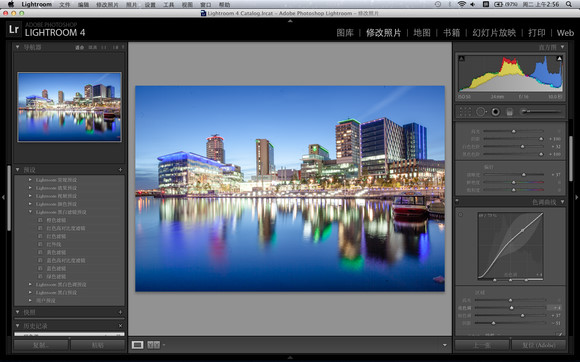Show the bottom filmstrip panel arrow
Screen dimensions: 580x362
tap(290, 358)
